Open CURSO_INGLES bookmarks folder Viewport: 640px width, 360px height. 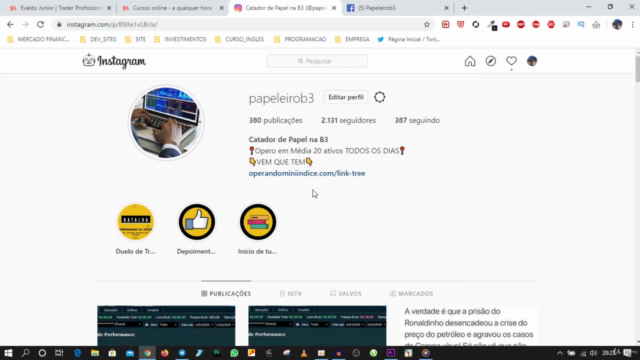coord(240,40)
